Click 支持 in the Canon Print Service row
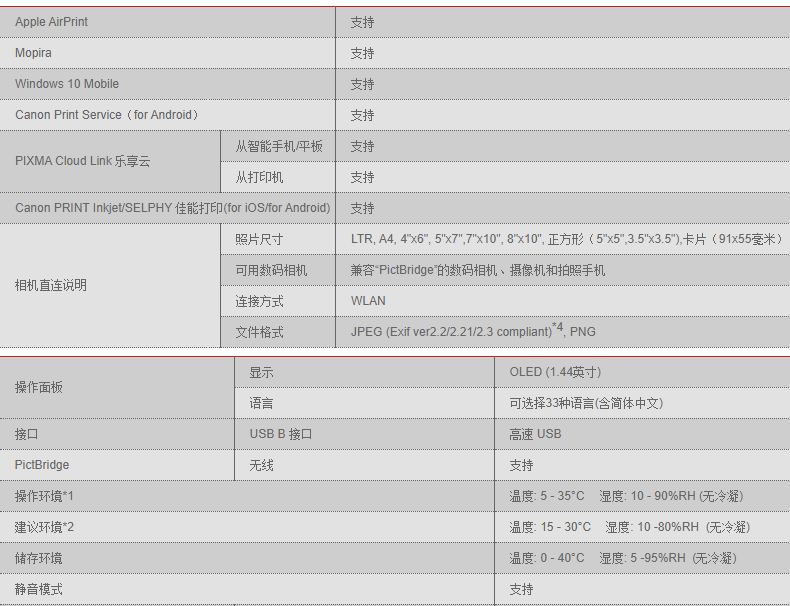 click(x=362, y=115)
